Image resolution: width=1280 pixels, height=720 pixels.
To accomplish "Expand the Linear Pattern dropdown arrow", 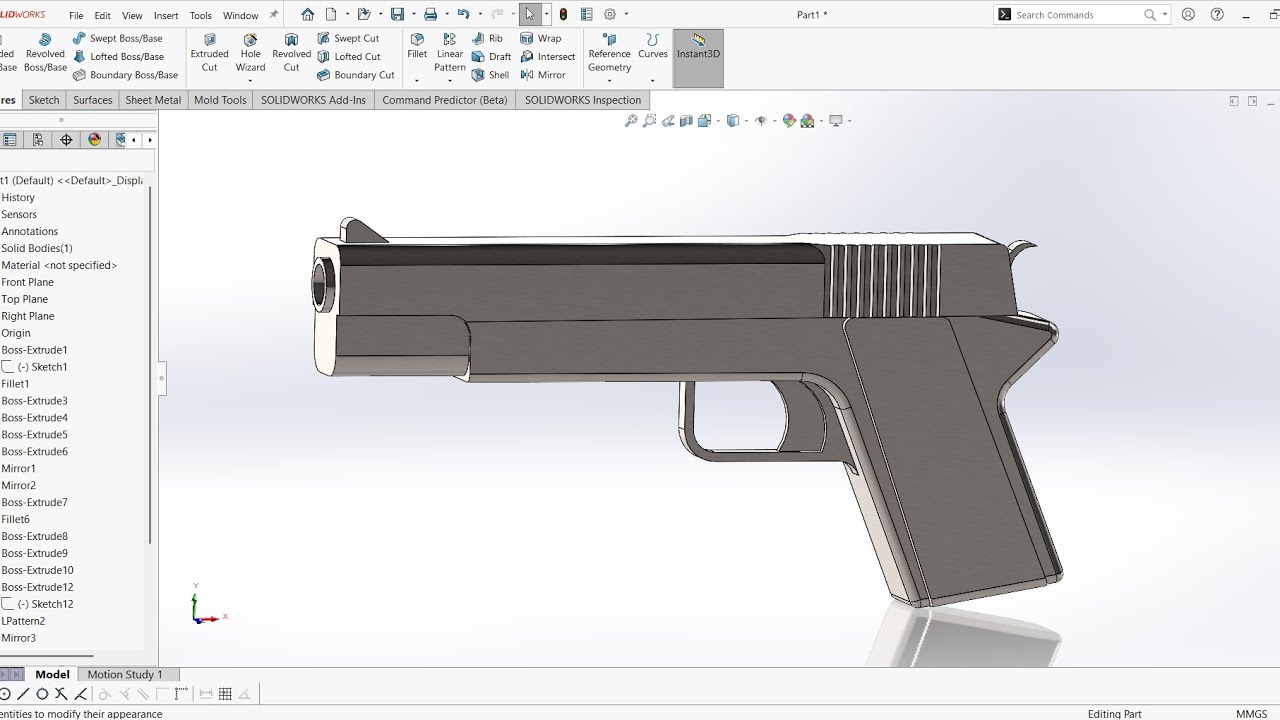I will 450,81.
